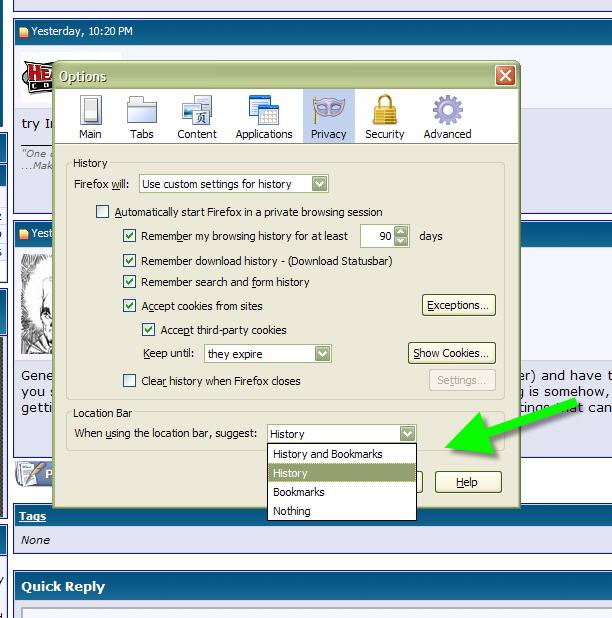Screen dimensions: 612x618
Task: Choose Bookmarks suggestion option
Action: pyautogui.click(x=342, y=492)
